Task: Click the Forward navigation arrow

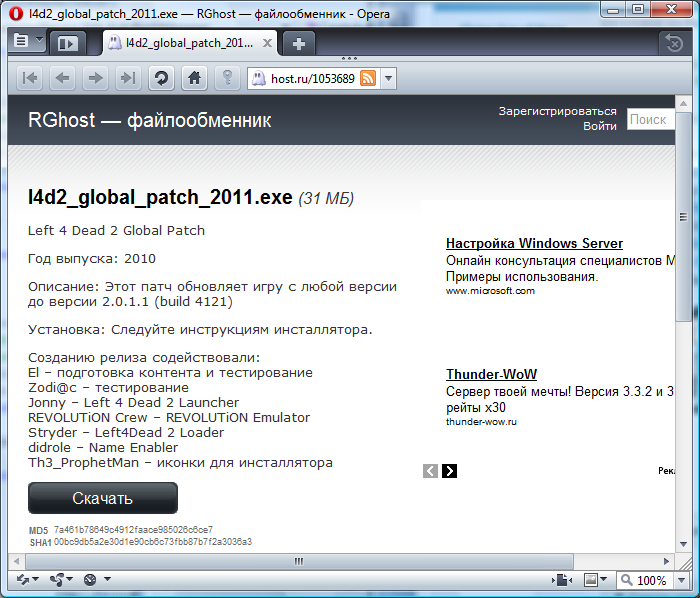Action: [95, 78]
